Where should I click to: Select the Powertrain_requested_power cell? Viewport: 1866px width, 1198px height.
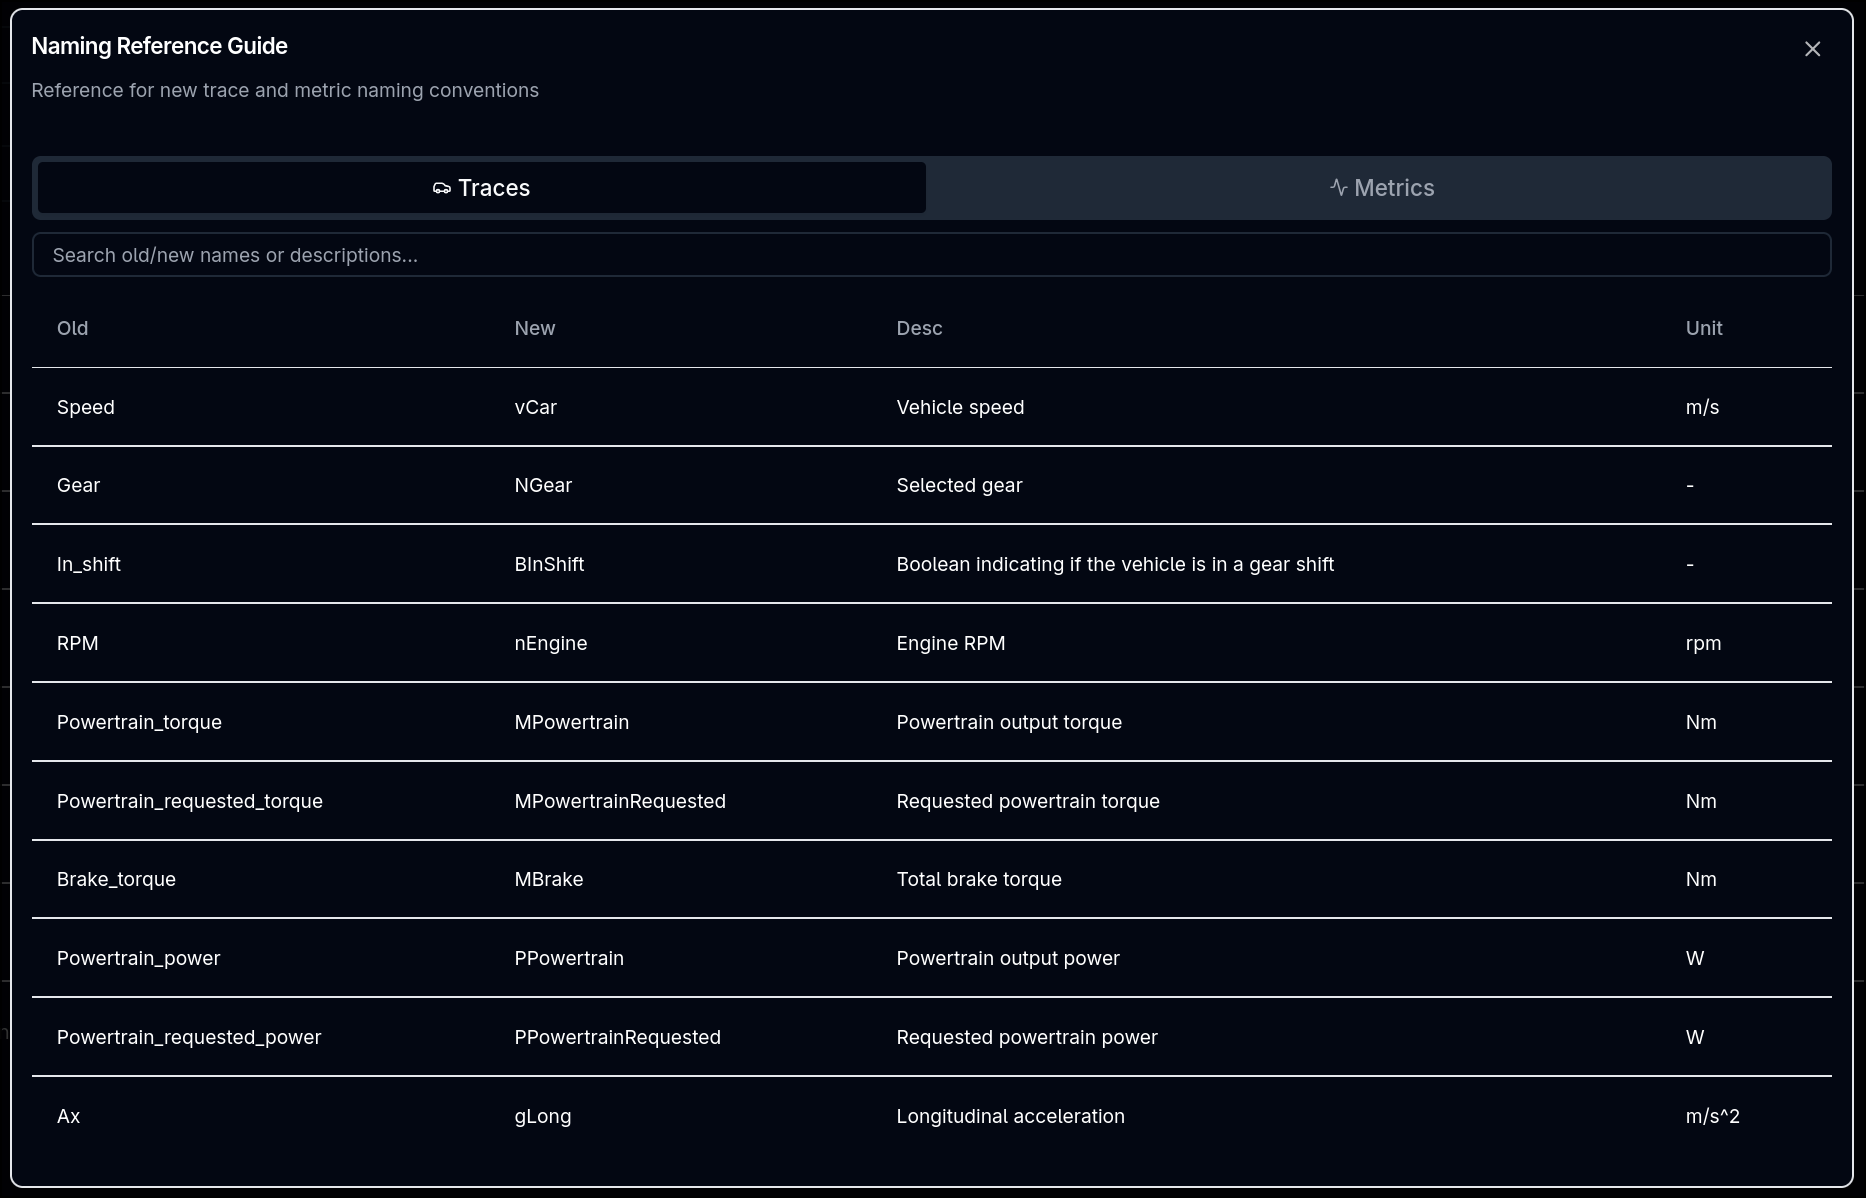189,1037
